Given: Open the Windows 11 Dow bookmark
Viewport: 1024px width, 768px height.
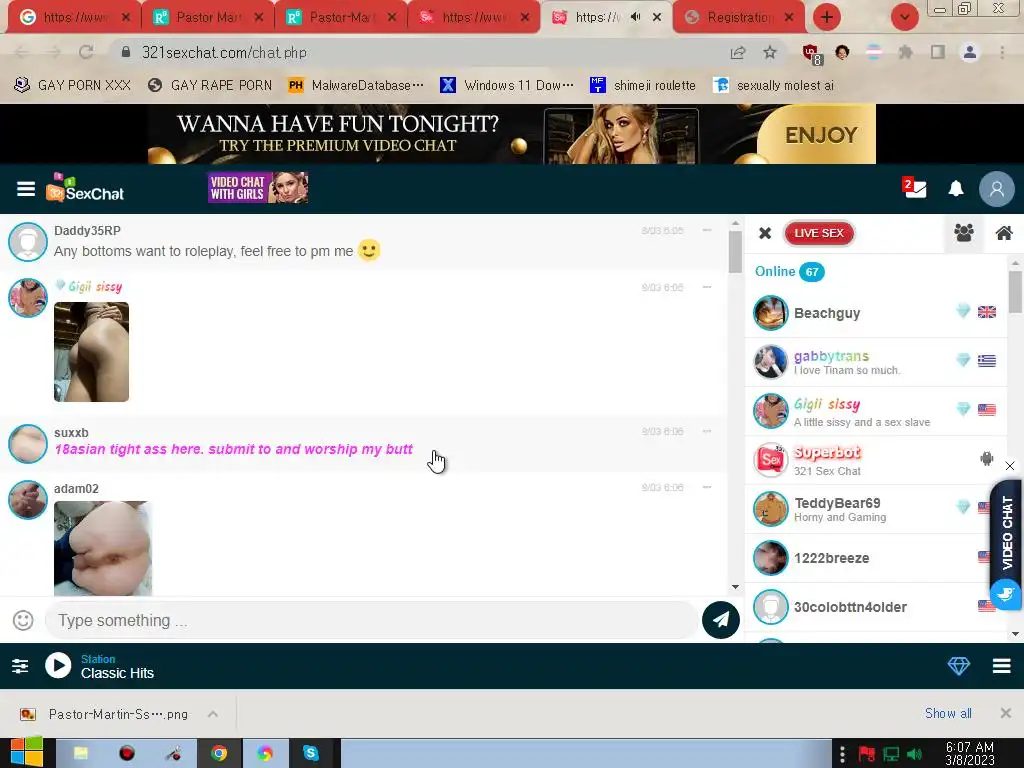Looking at the screenshot, I should tap(507, 85).
